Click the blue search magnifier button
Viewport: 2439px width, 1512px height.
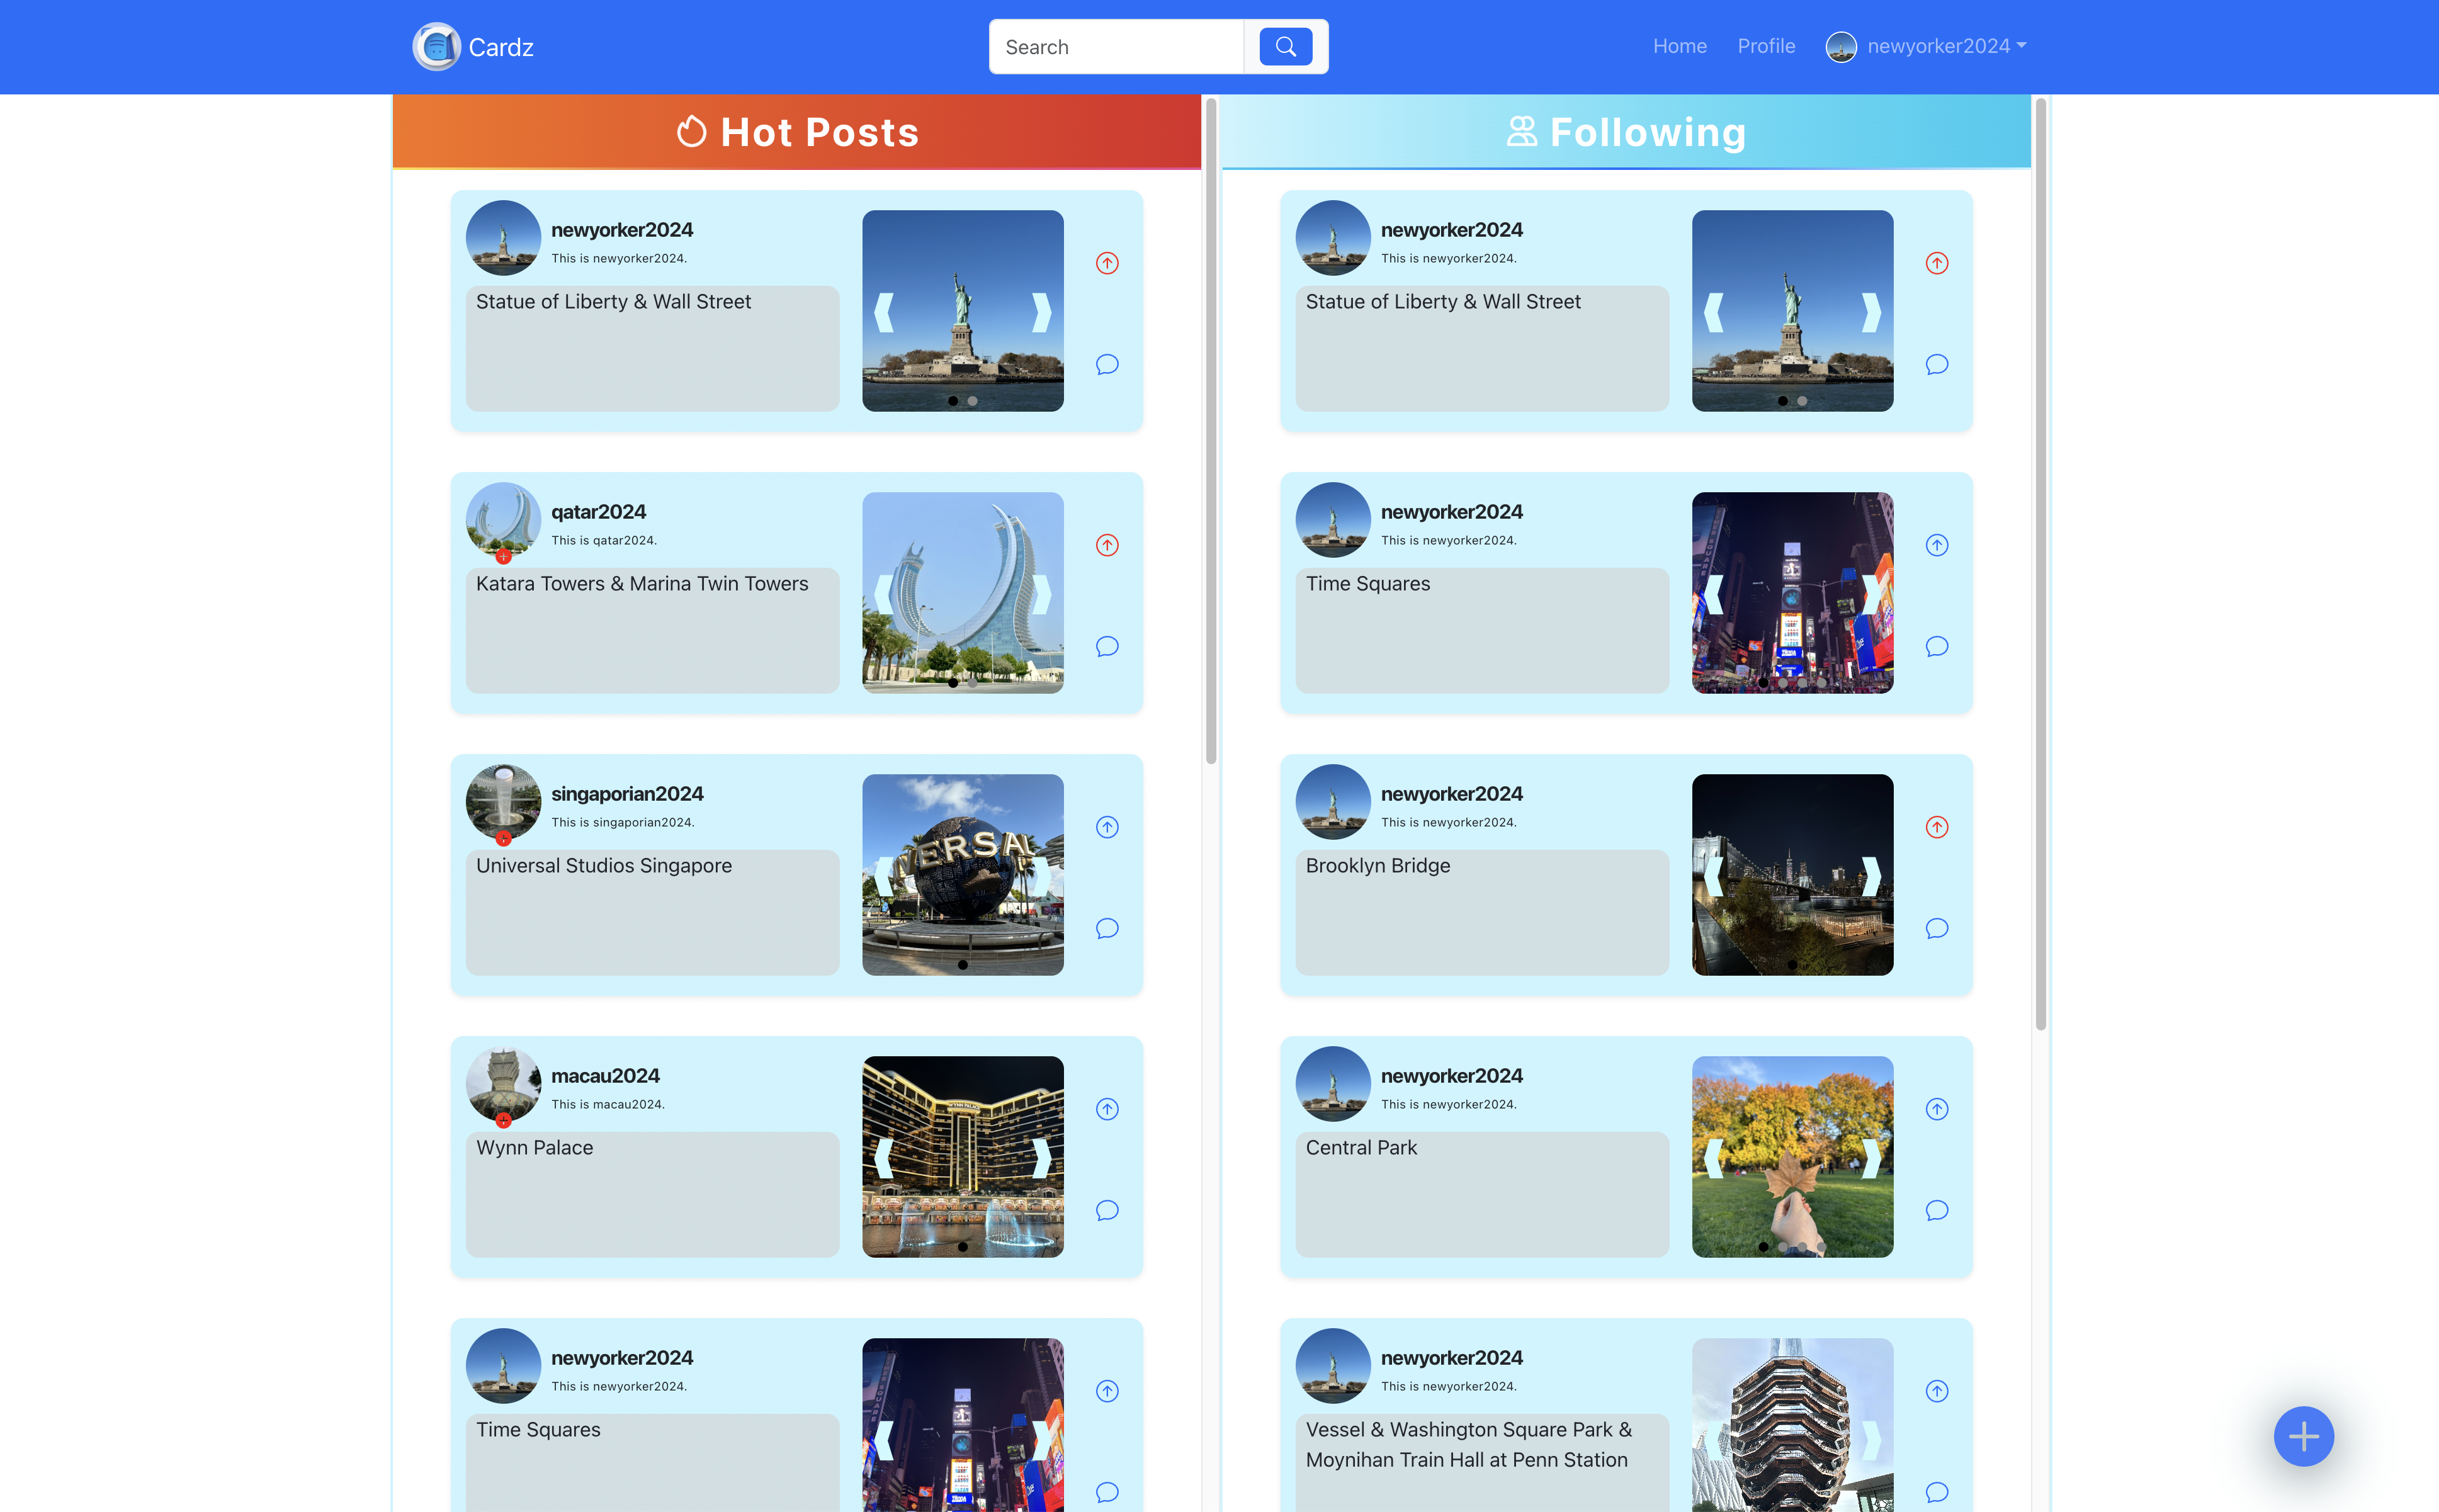pos(1285,46)
